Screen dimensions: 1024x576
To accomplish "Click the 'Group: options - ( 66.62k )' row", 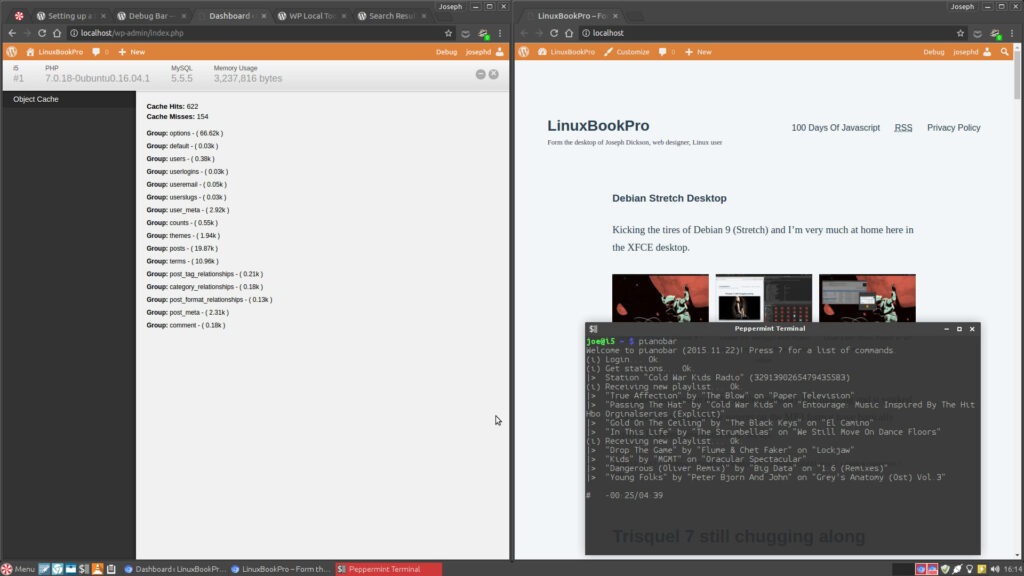I will tap(184, 133).
